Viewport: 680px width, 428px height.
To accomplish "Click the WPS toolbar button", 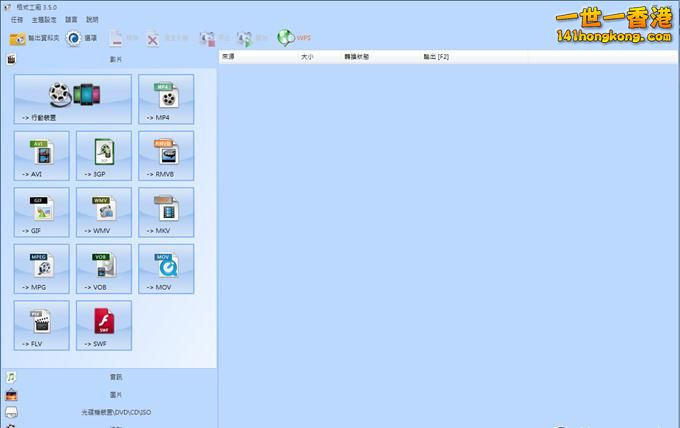I will point(294,39).
